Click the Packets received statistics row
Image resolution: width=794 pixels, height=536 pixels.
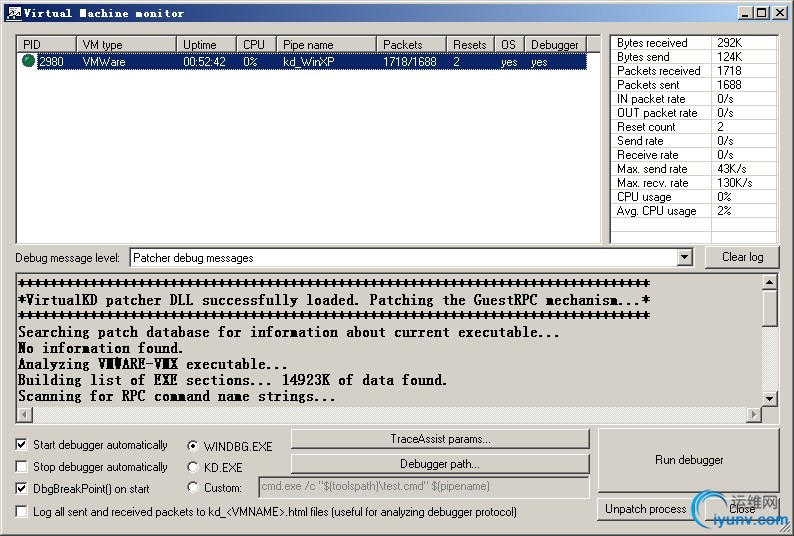coord(694,71)
